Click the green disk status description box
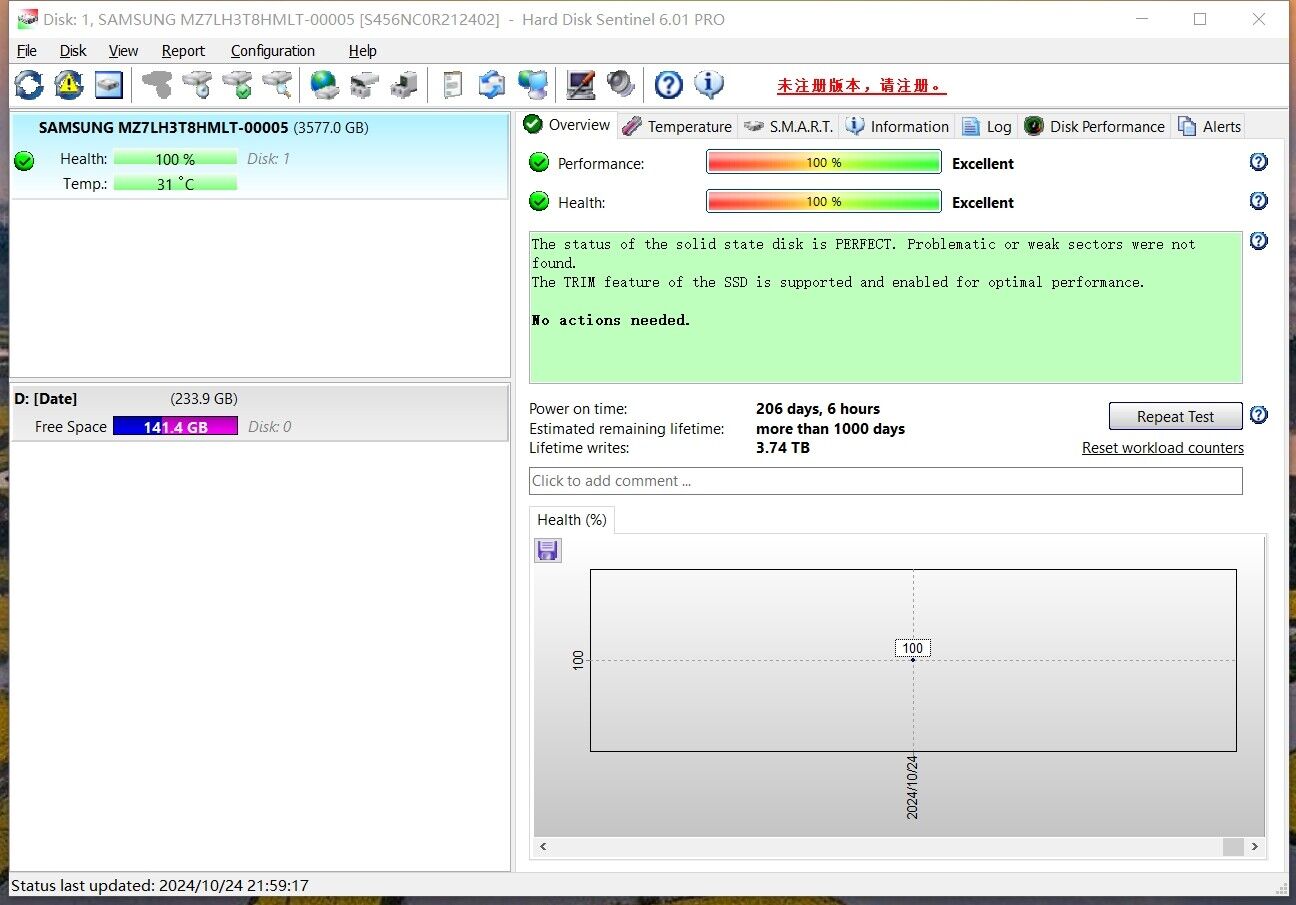Screen dimensions: 1296x905 click(885, 307)
